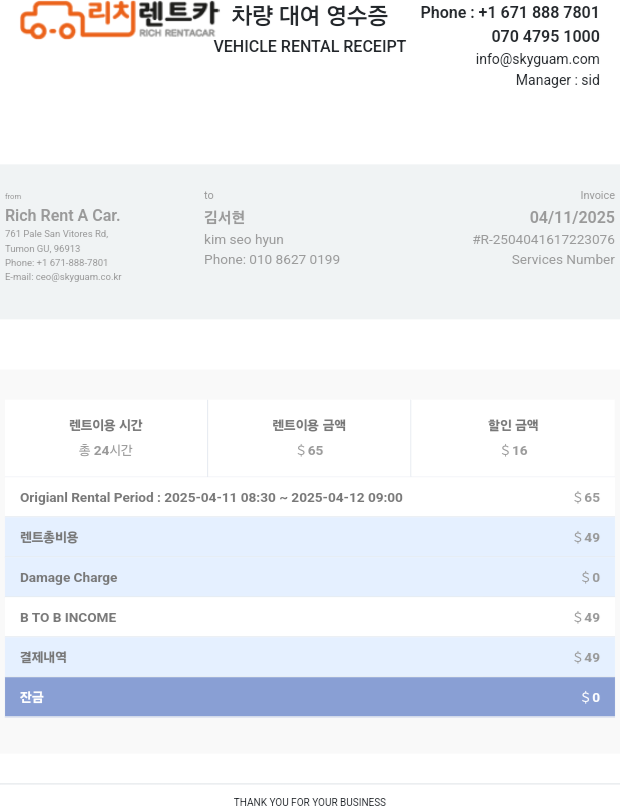Click the info@skyguam.com email address
This screenshot has width=620, height=810.
[x=537, y=59]
